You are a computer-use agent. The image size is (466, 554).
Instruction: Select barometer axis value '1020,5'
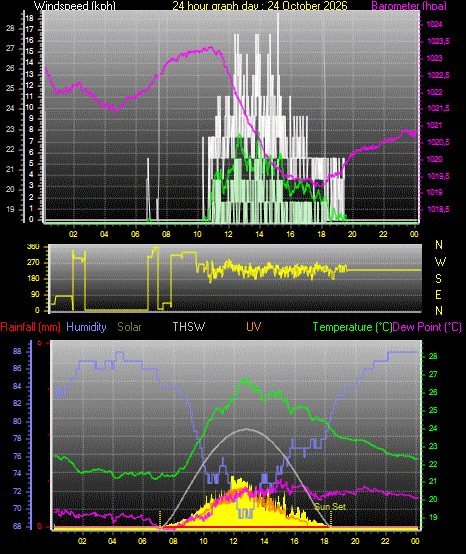438,142
